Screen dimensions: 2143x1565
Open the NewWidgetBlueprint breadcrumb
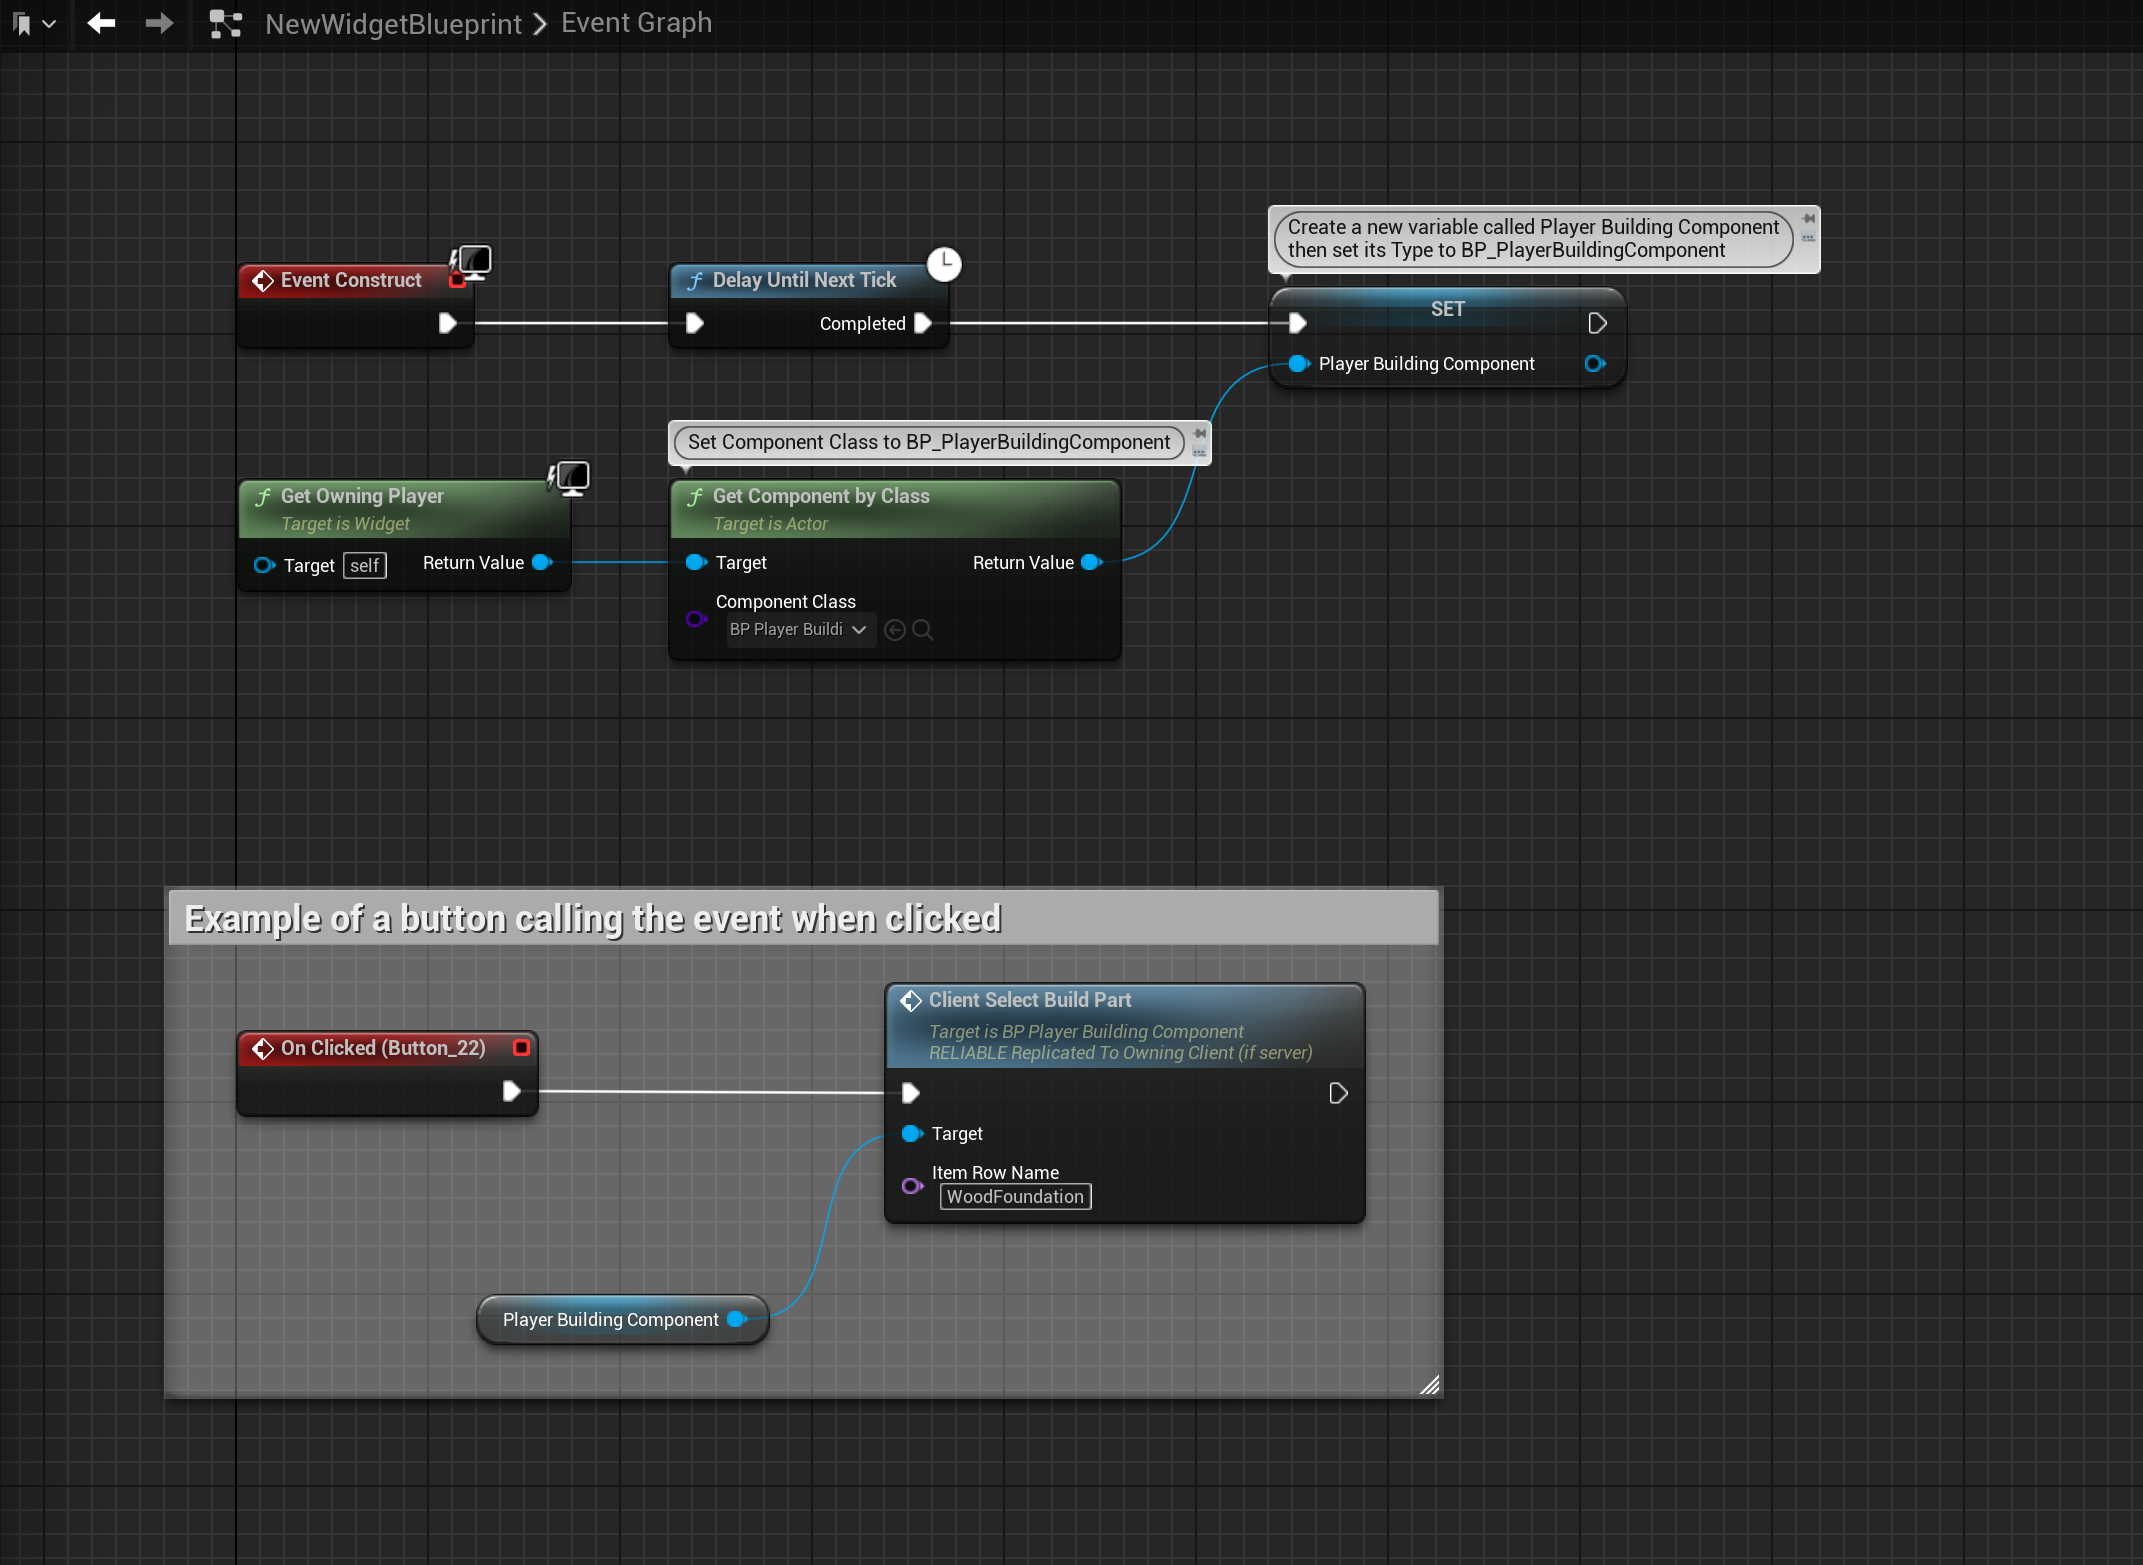tap(393, 24)
